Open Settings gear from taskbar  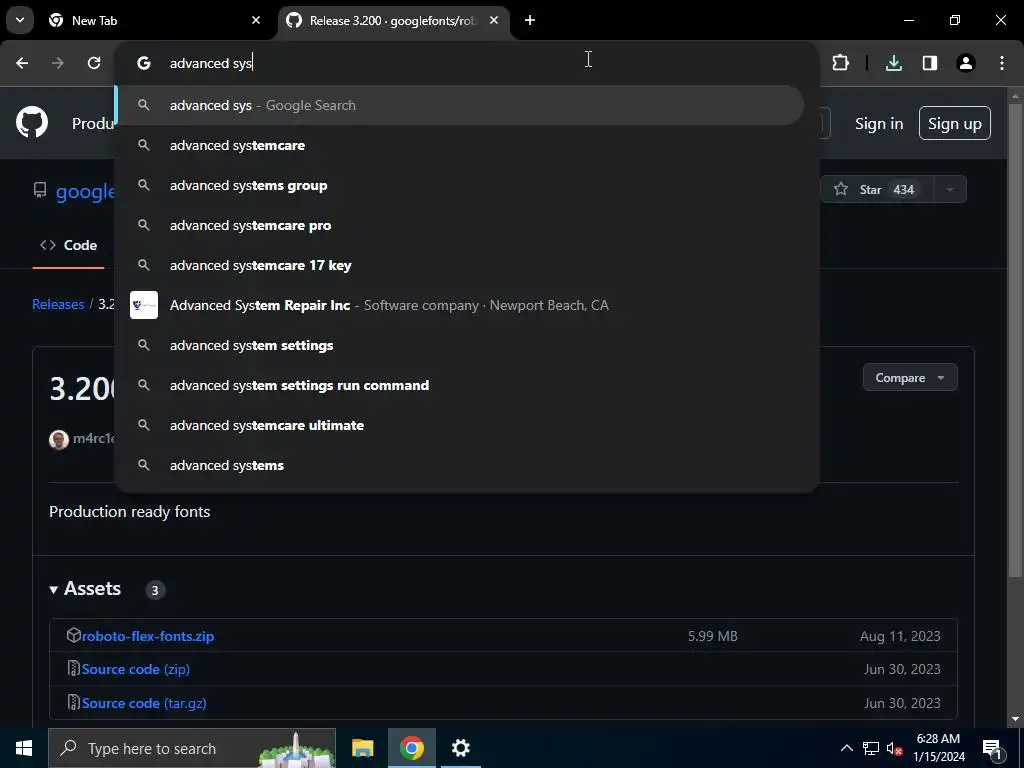[x=460, y=748]
